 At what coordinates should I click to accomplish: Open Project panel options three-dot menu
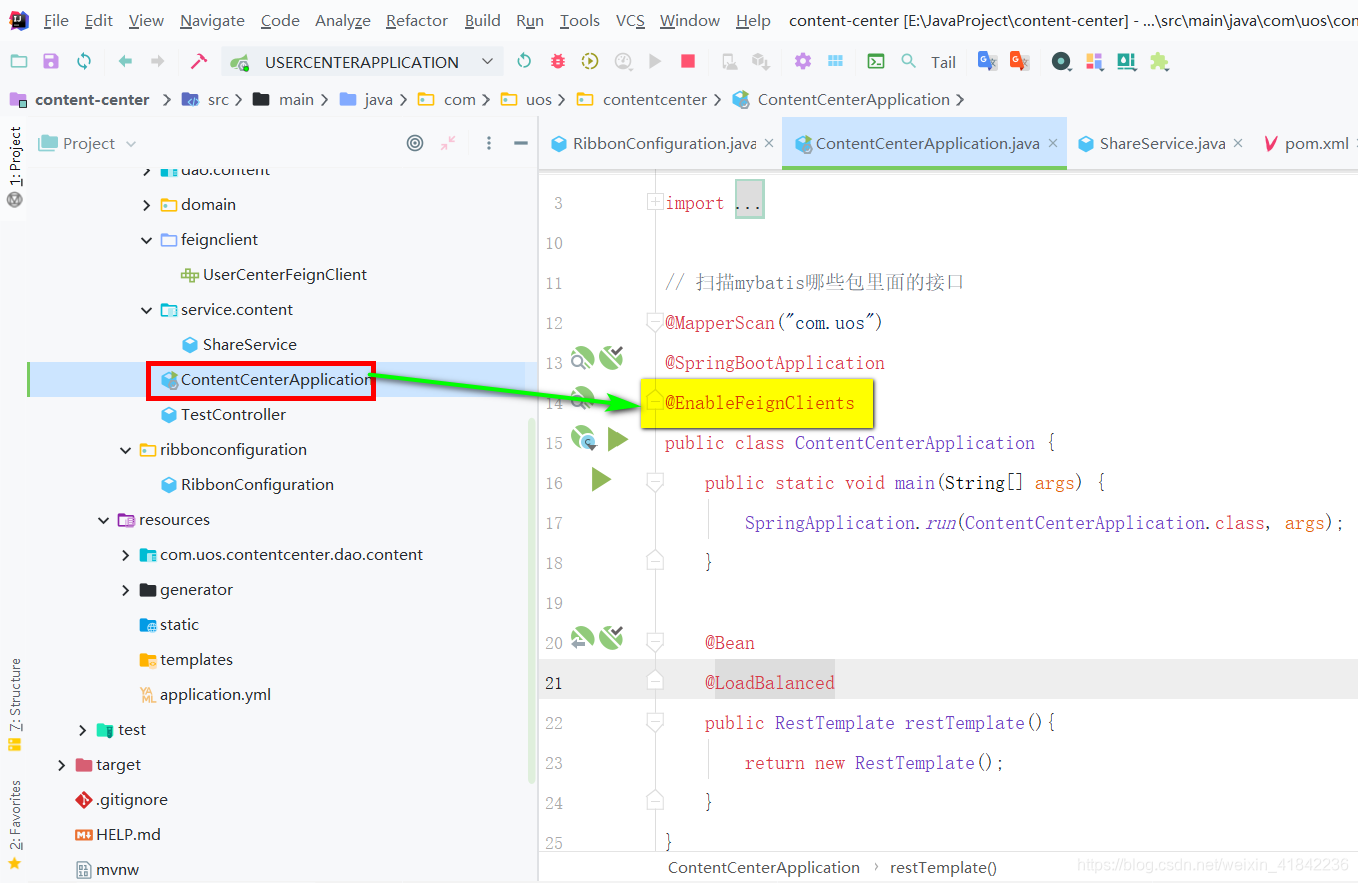coord(489,143)
